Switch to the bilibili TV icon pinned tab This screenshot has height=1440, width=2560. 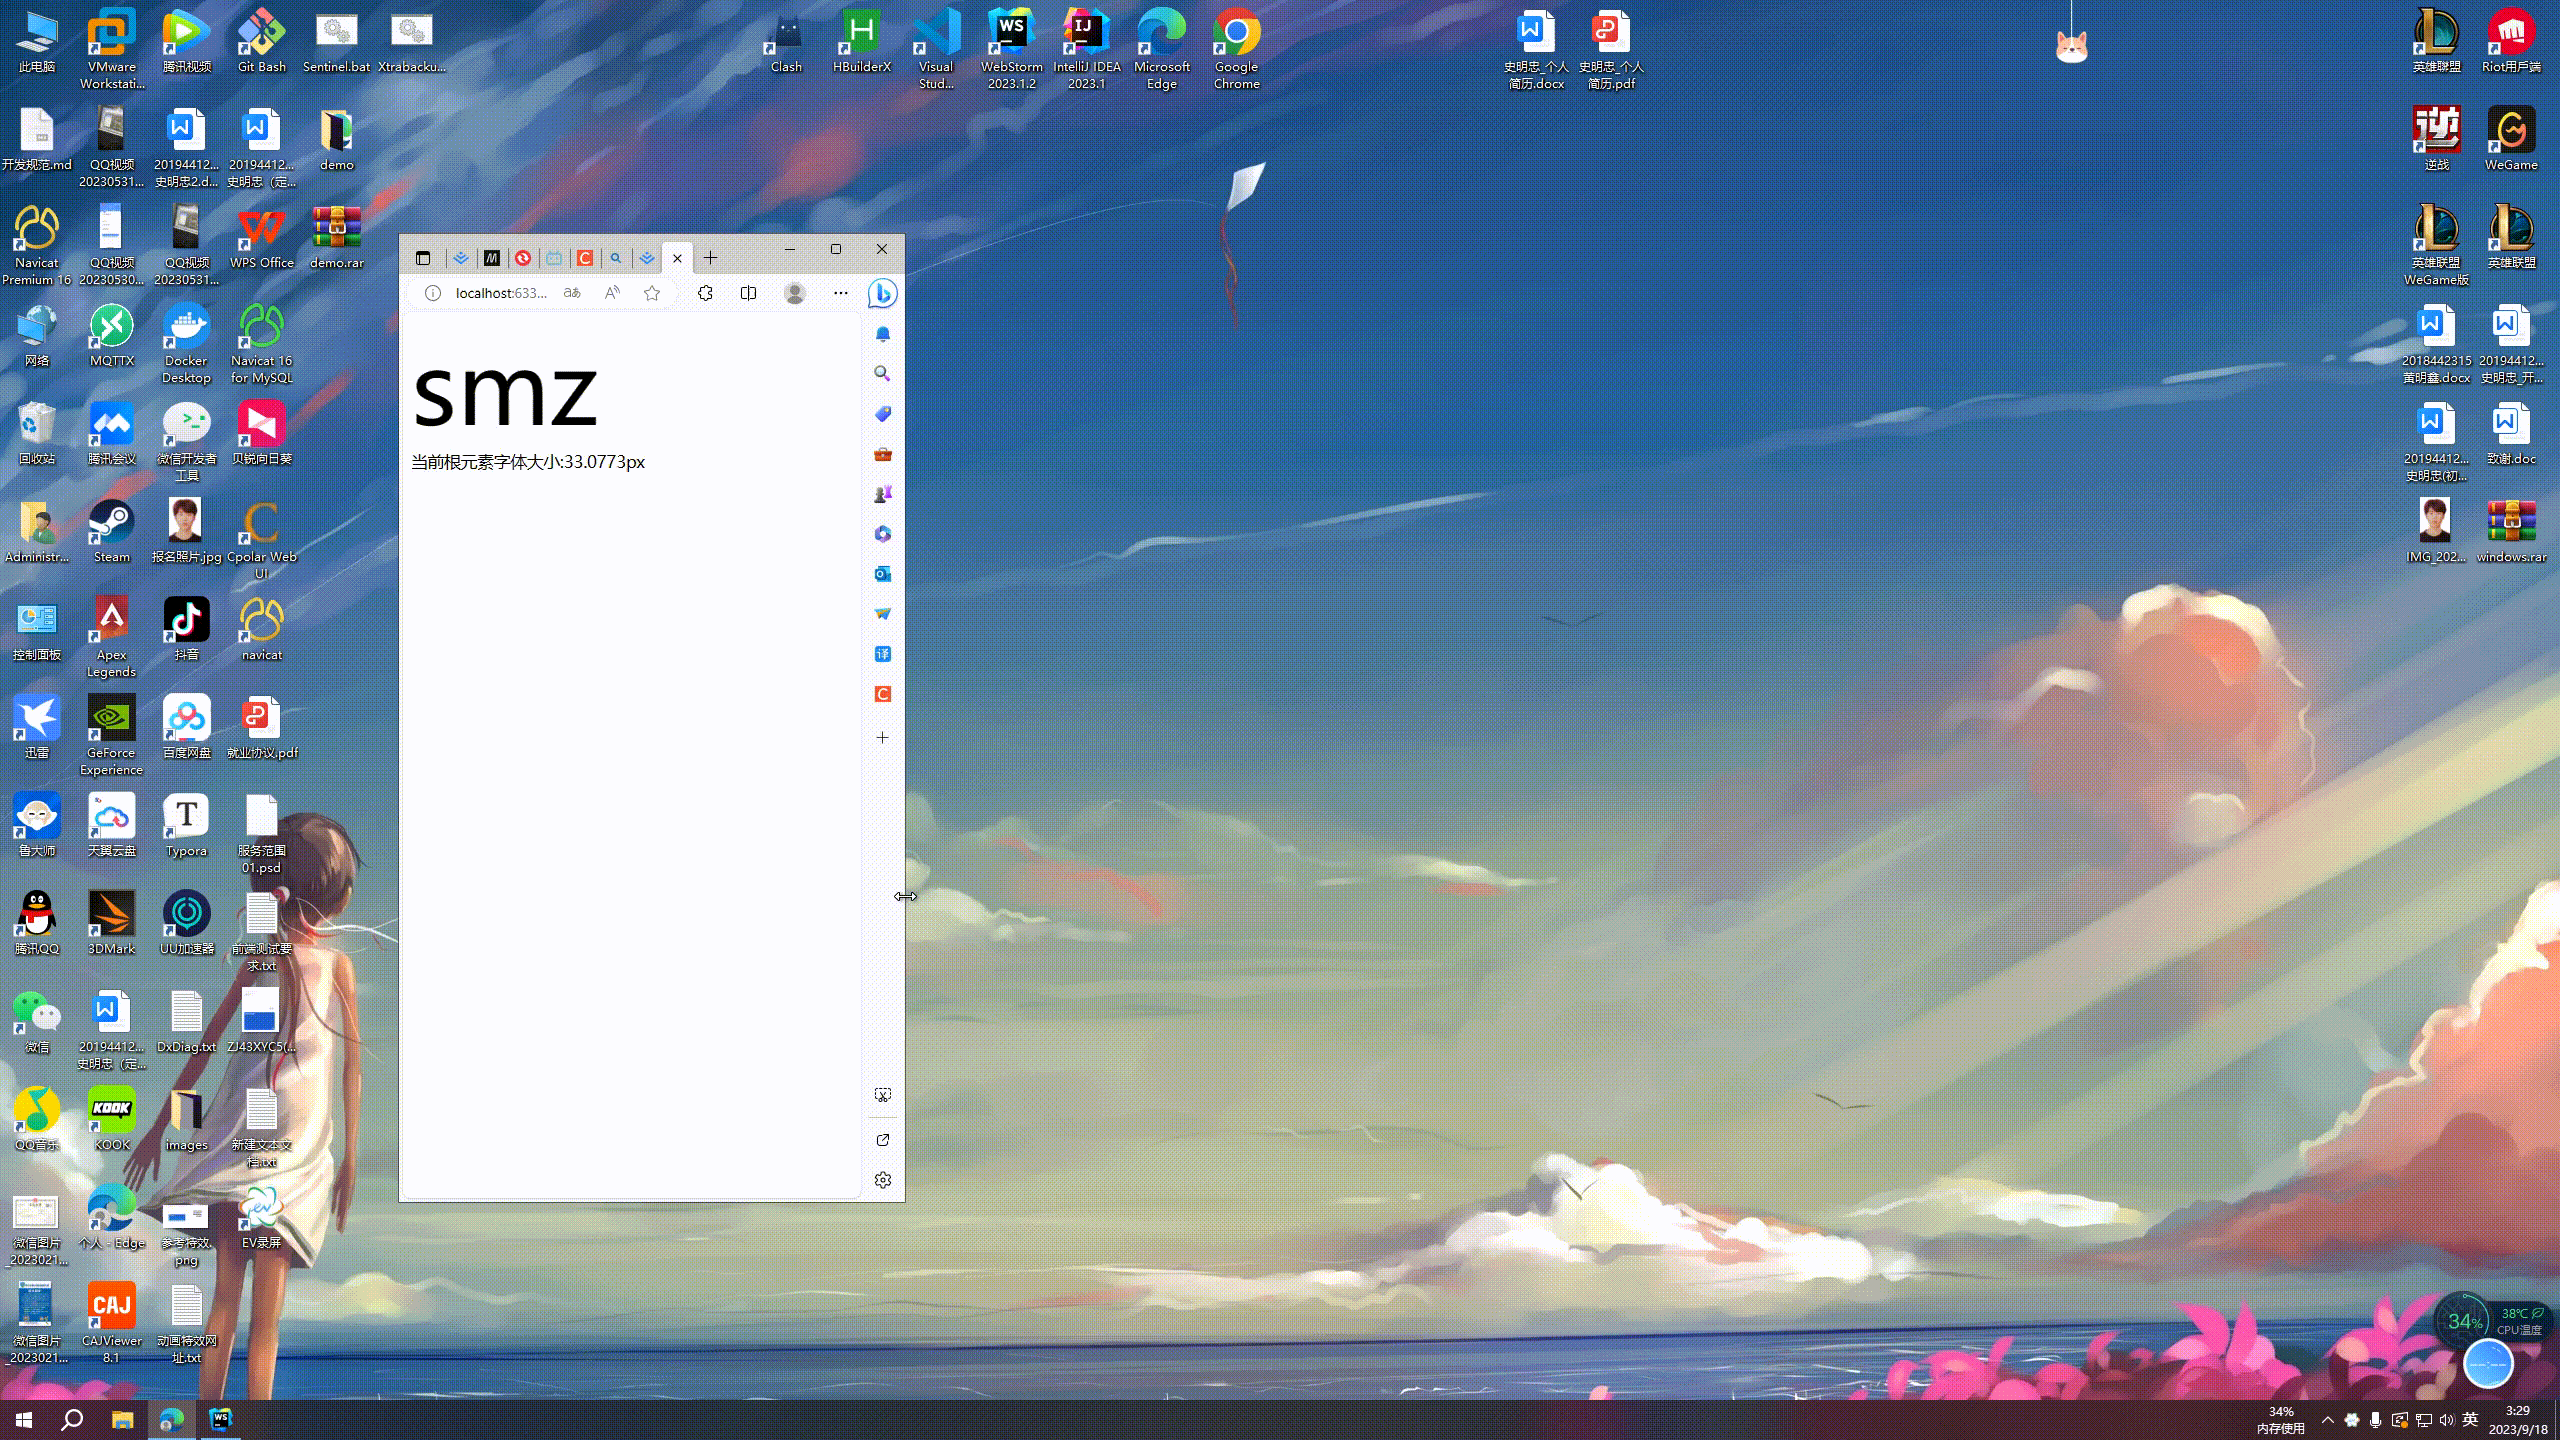tap(554, 258)
